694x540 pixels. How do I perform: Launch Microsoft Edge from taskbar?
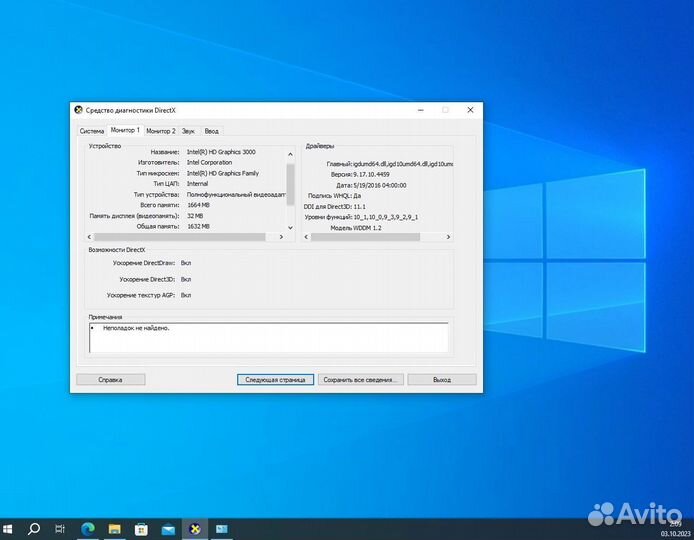click(88, 529)
